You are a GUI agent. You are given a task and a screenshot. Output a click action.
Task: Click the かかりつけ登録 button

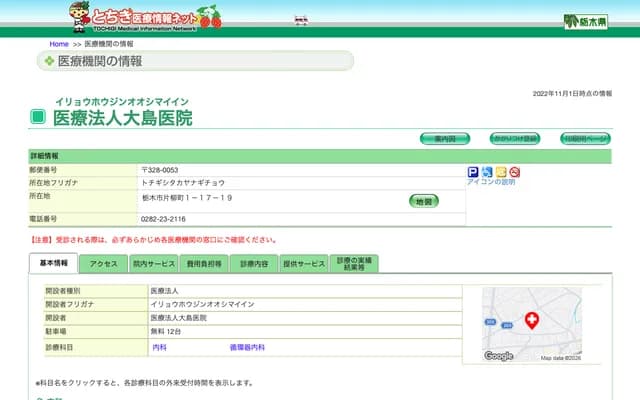click(x=515, y=139)
